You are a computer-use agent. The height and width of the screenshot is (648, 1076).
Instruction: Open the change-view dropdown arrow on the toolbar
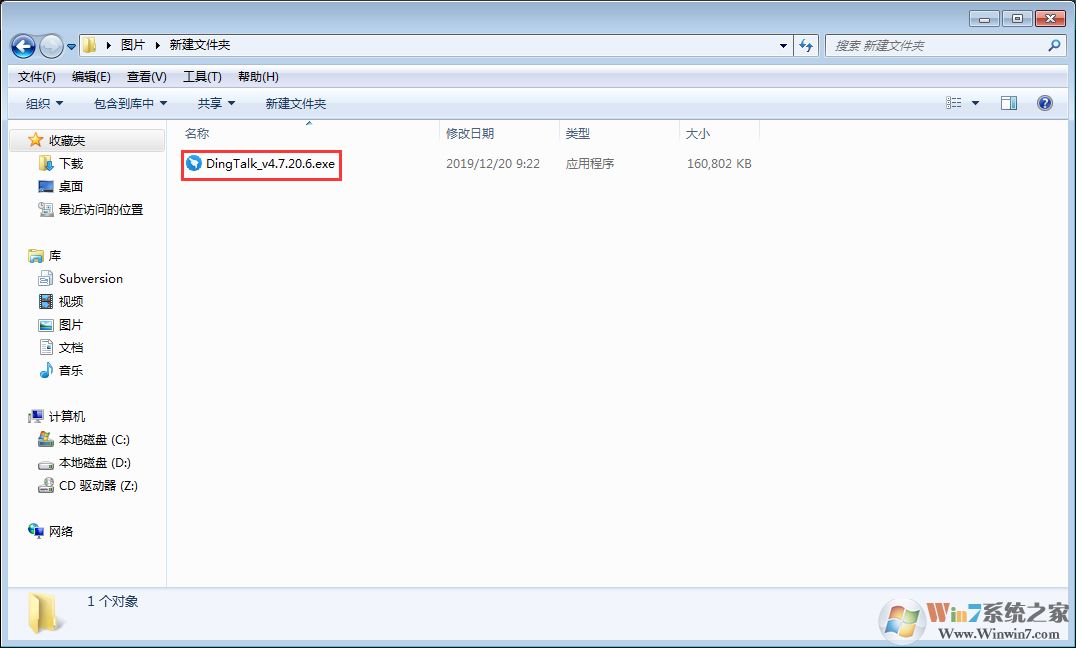[x=975, y=102]
